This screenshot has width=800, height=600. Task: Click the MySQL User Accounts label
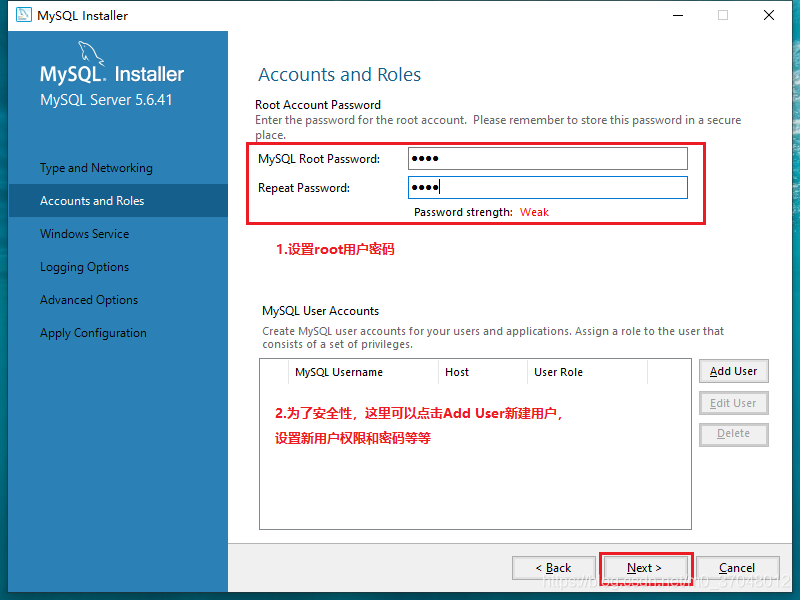[320, 311]
